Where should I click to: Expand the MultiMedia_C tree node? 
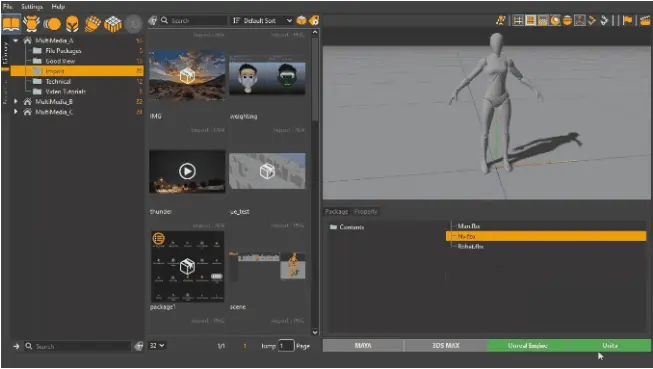pyautogui.click(x=16, y=112)
